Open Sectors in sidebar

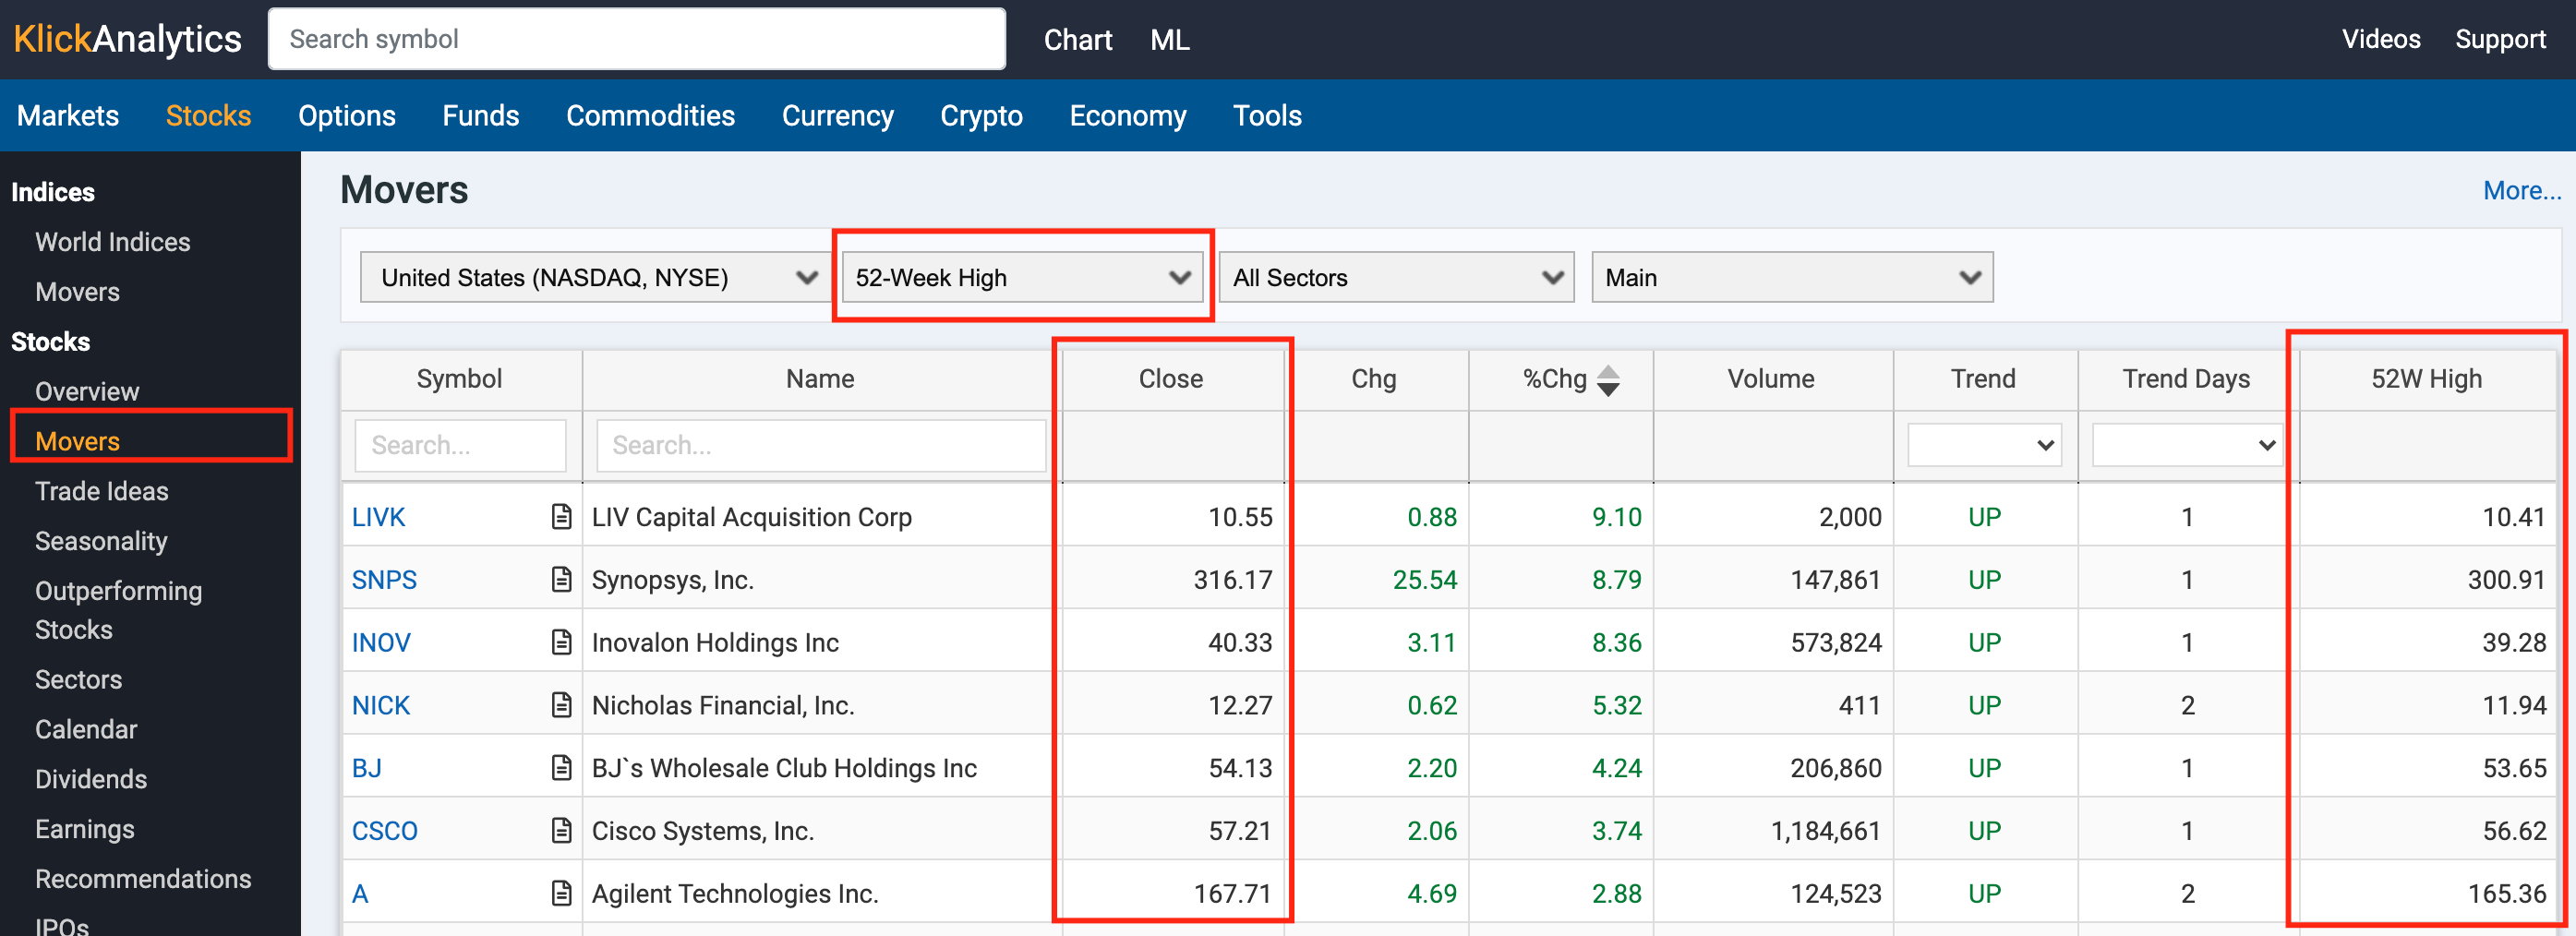click(78, 680)
